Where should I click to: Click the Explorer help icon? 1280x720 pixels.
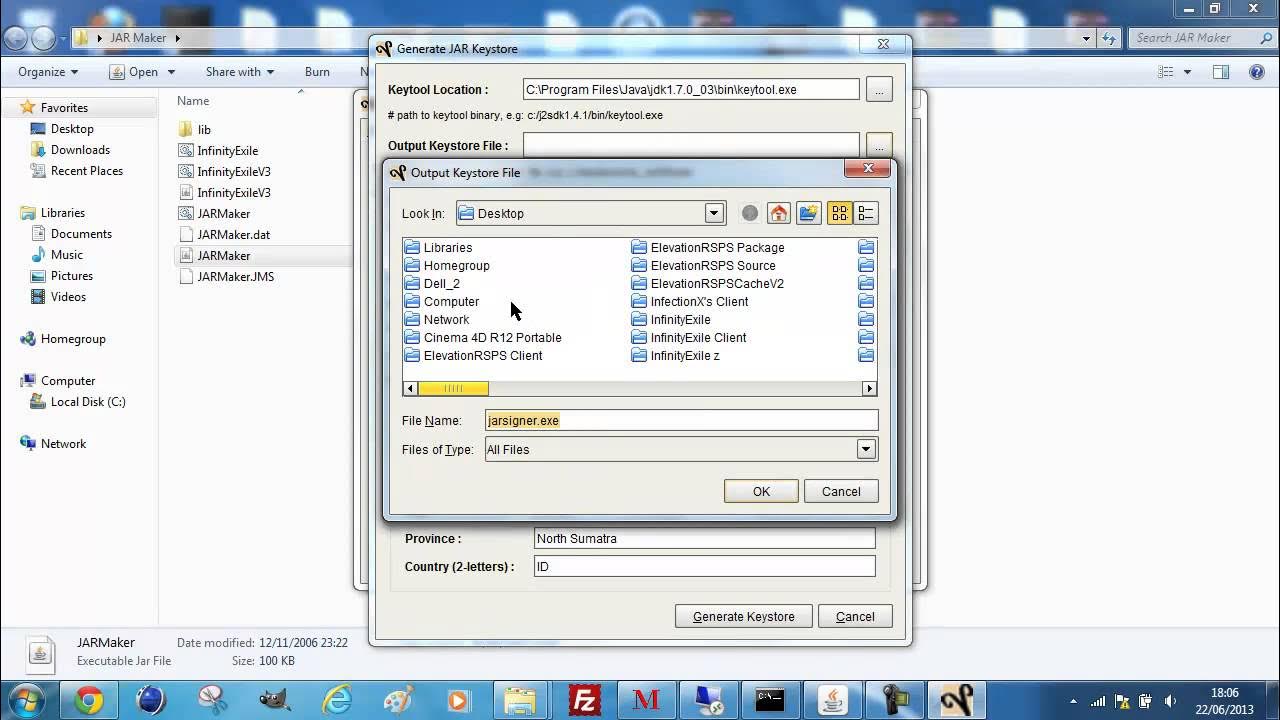coord(1257,72)
